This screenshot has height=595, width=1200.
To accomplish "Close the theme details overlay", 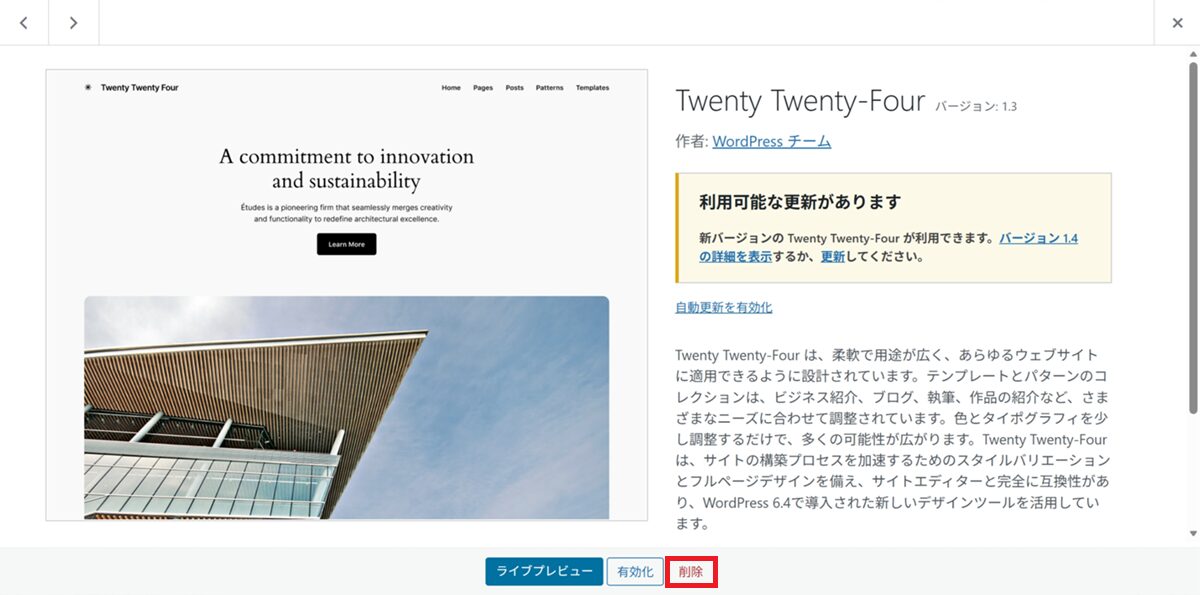I will pyautogui.click(x=1177, y=23).
